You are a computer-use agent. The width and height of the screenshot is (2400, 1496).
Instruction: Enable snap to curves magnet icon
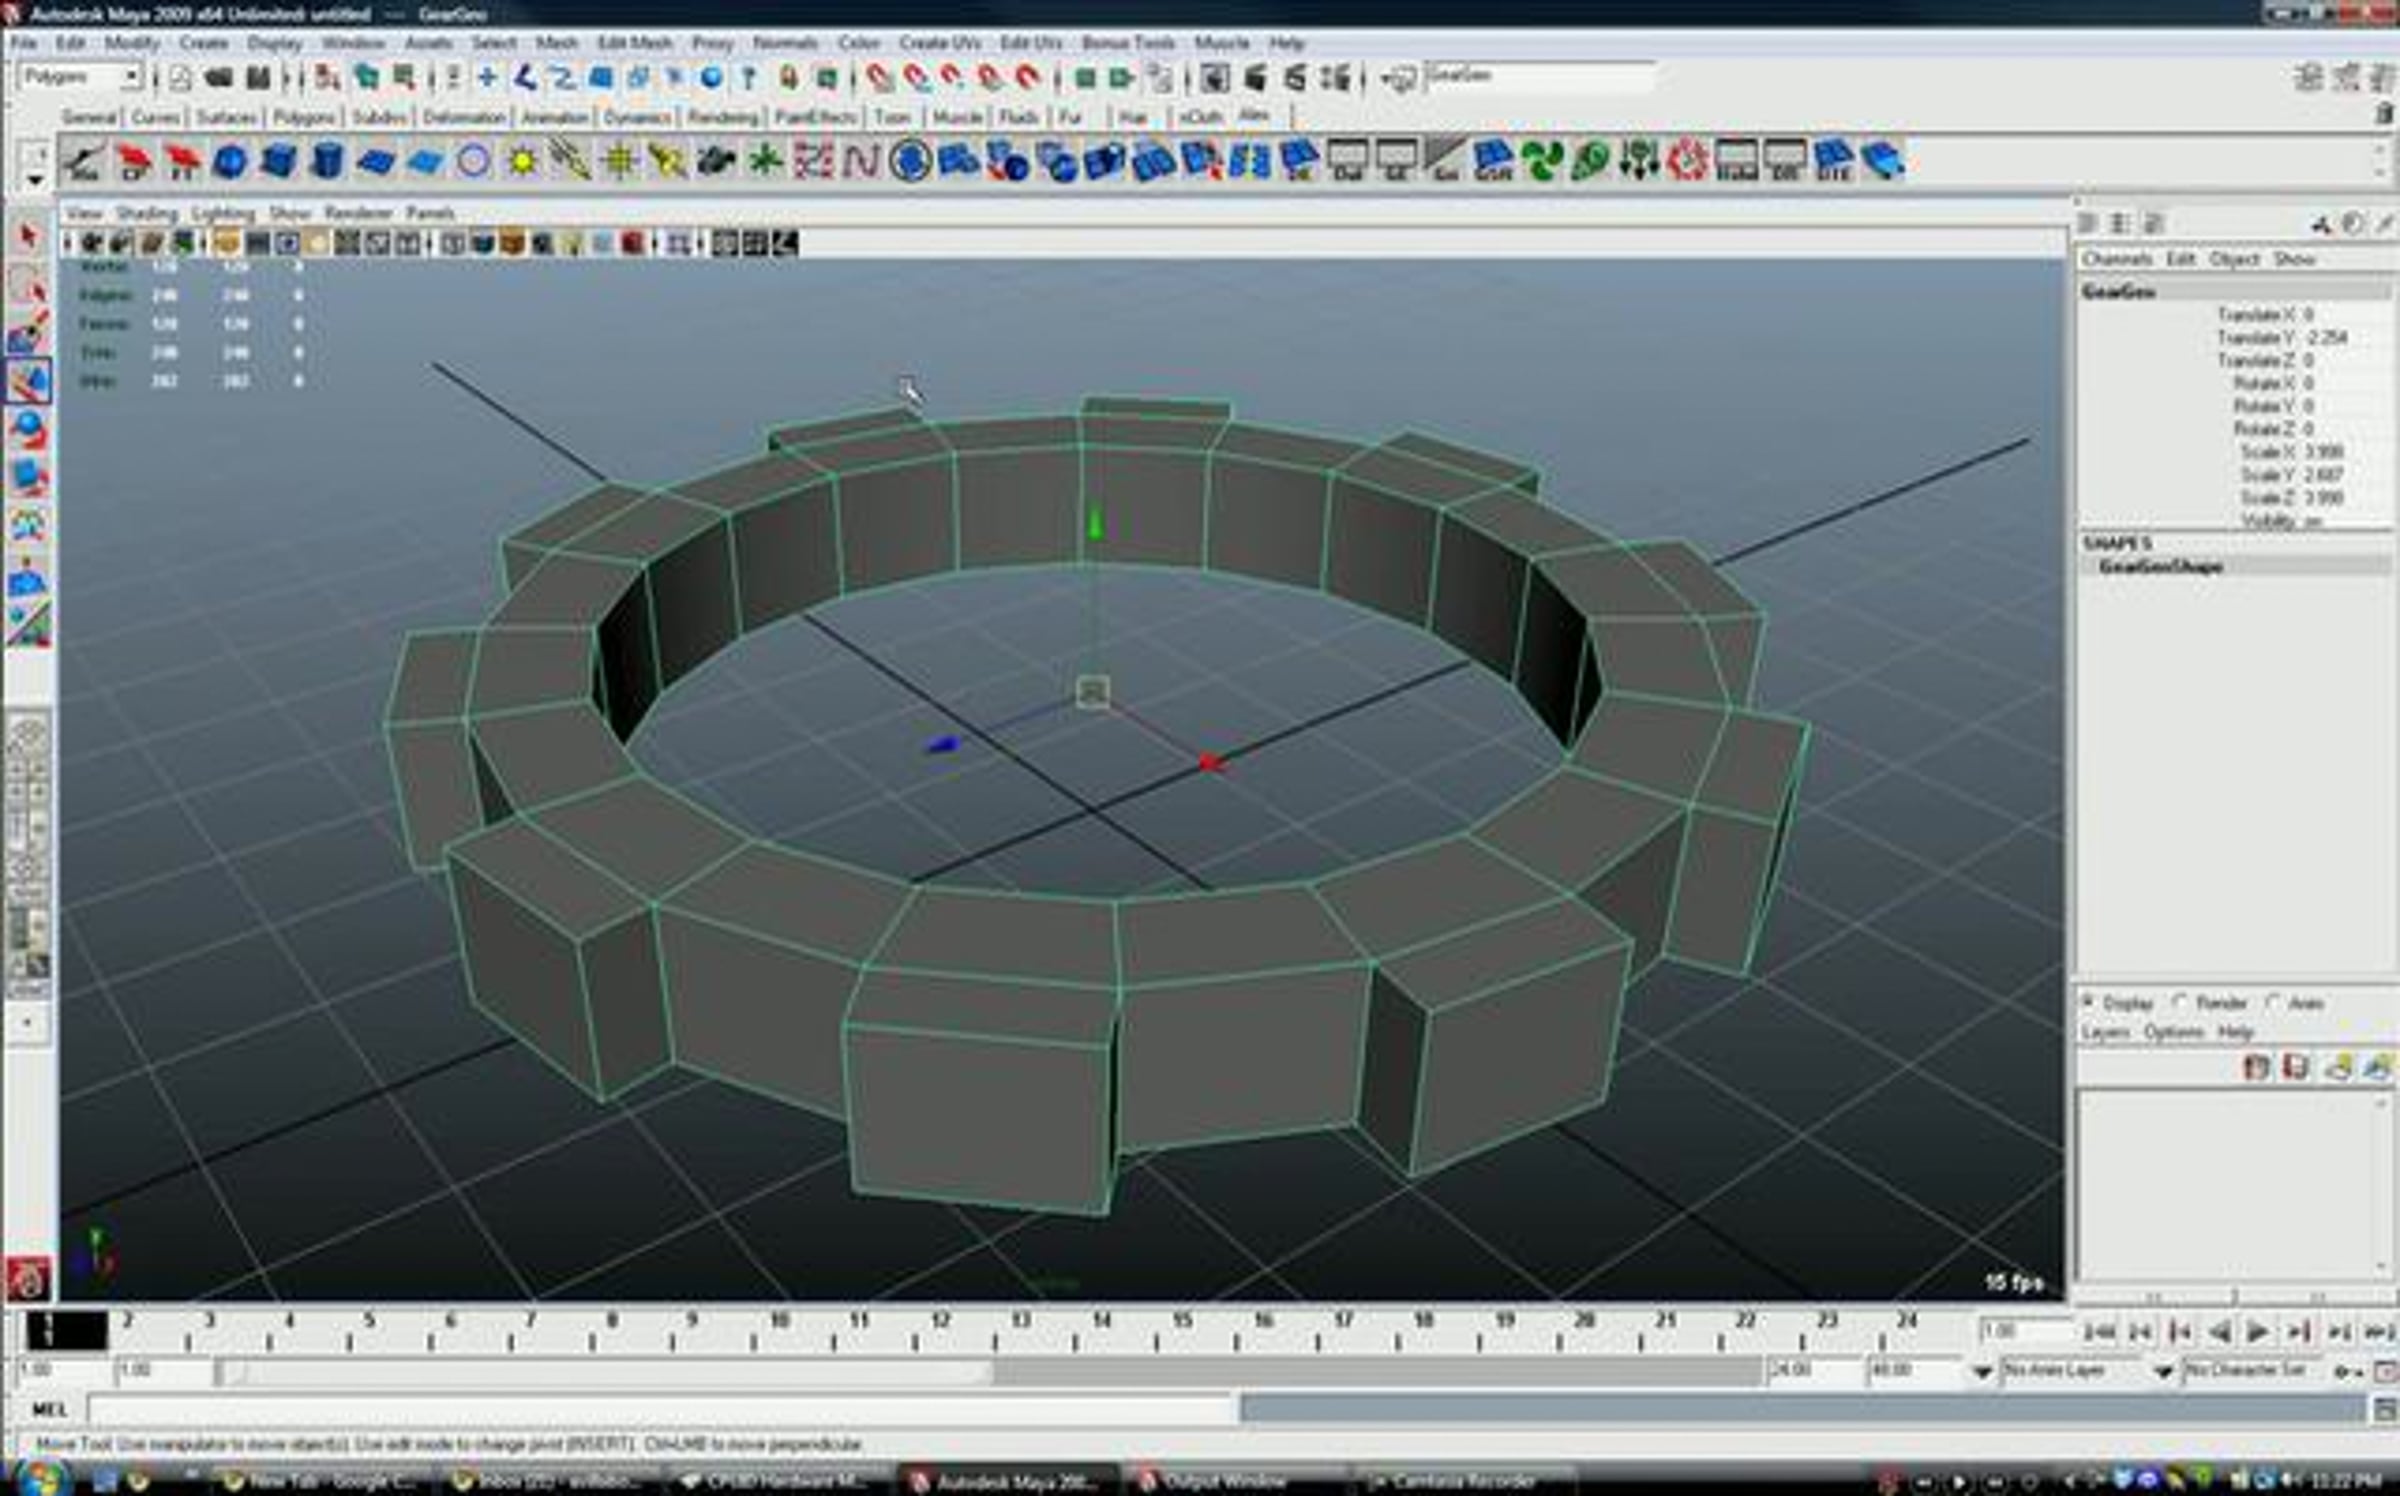[x=916, y=78]
